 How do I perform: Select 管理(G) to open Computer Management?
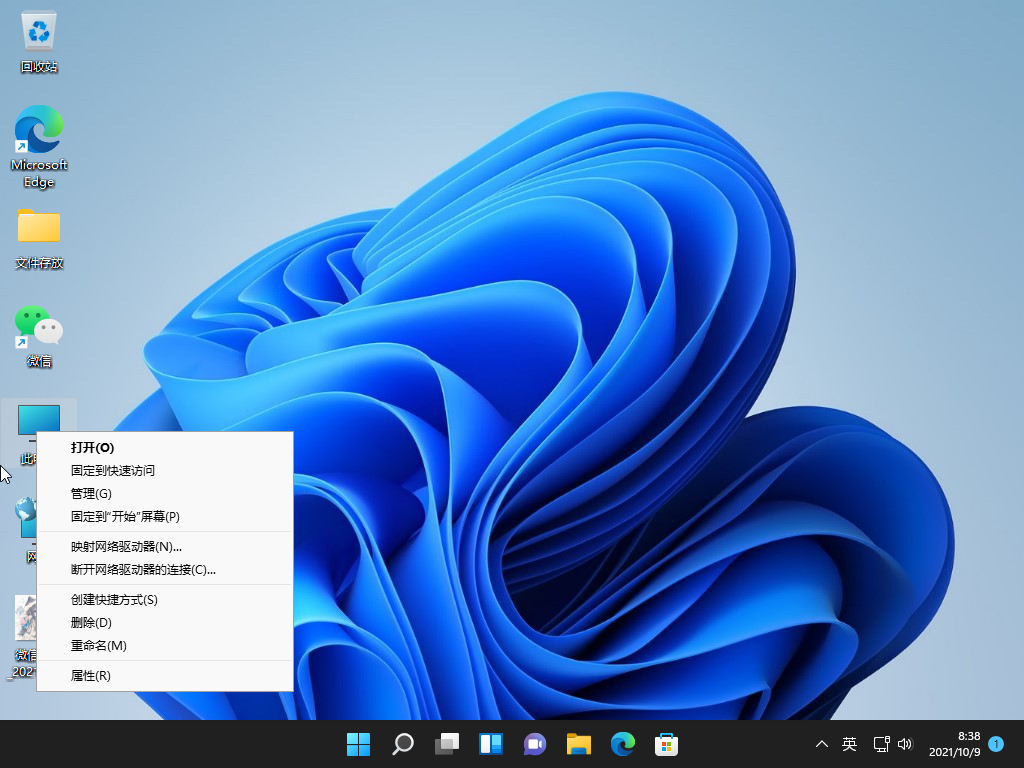pyautogui.click(x=90, y=494)
